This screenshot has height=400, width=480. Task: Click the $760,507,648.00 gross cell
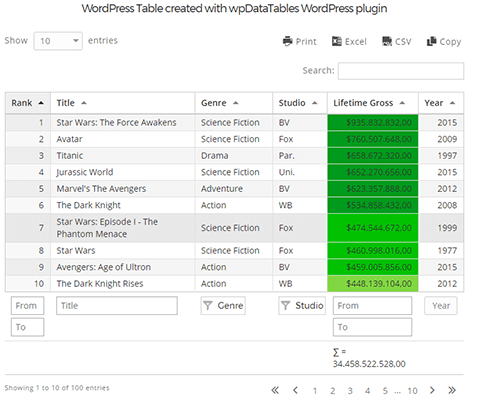point(373,139)
